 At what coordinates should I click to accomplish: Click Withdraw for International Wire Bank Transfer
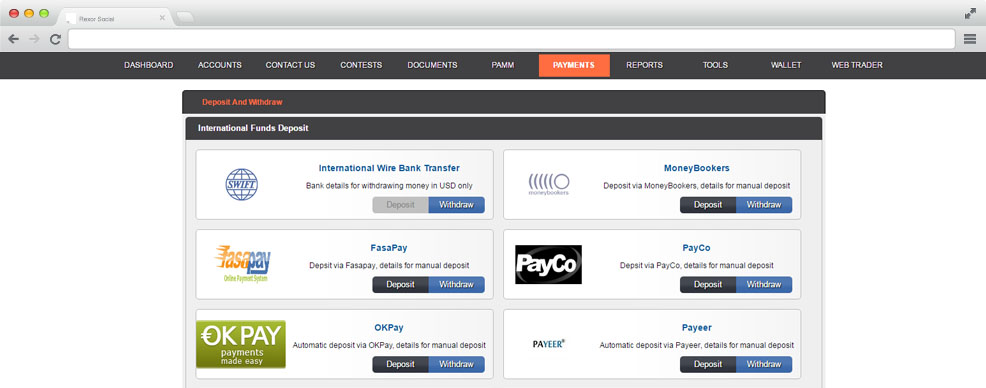tap(457, 205)
